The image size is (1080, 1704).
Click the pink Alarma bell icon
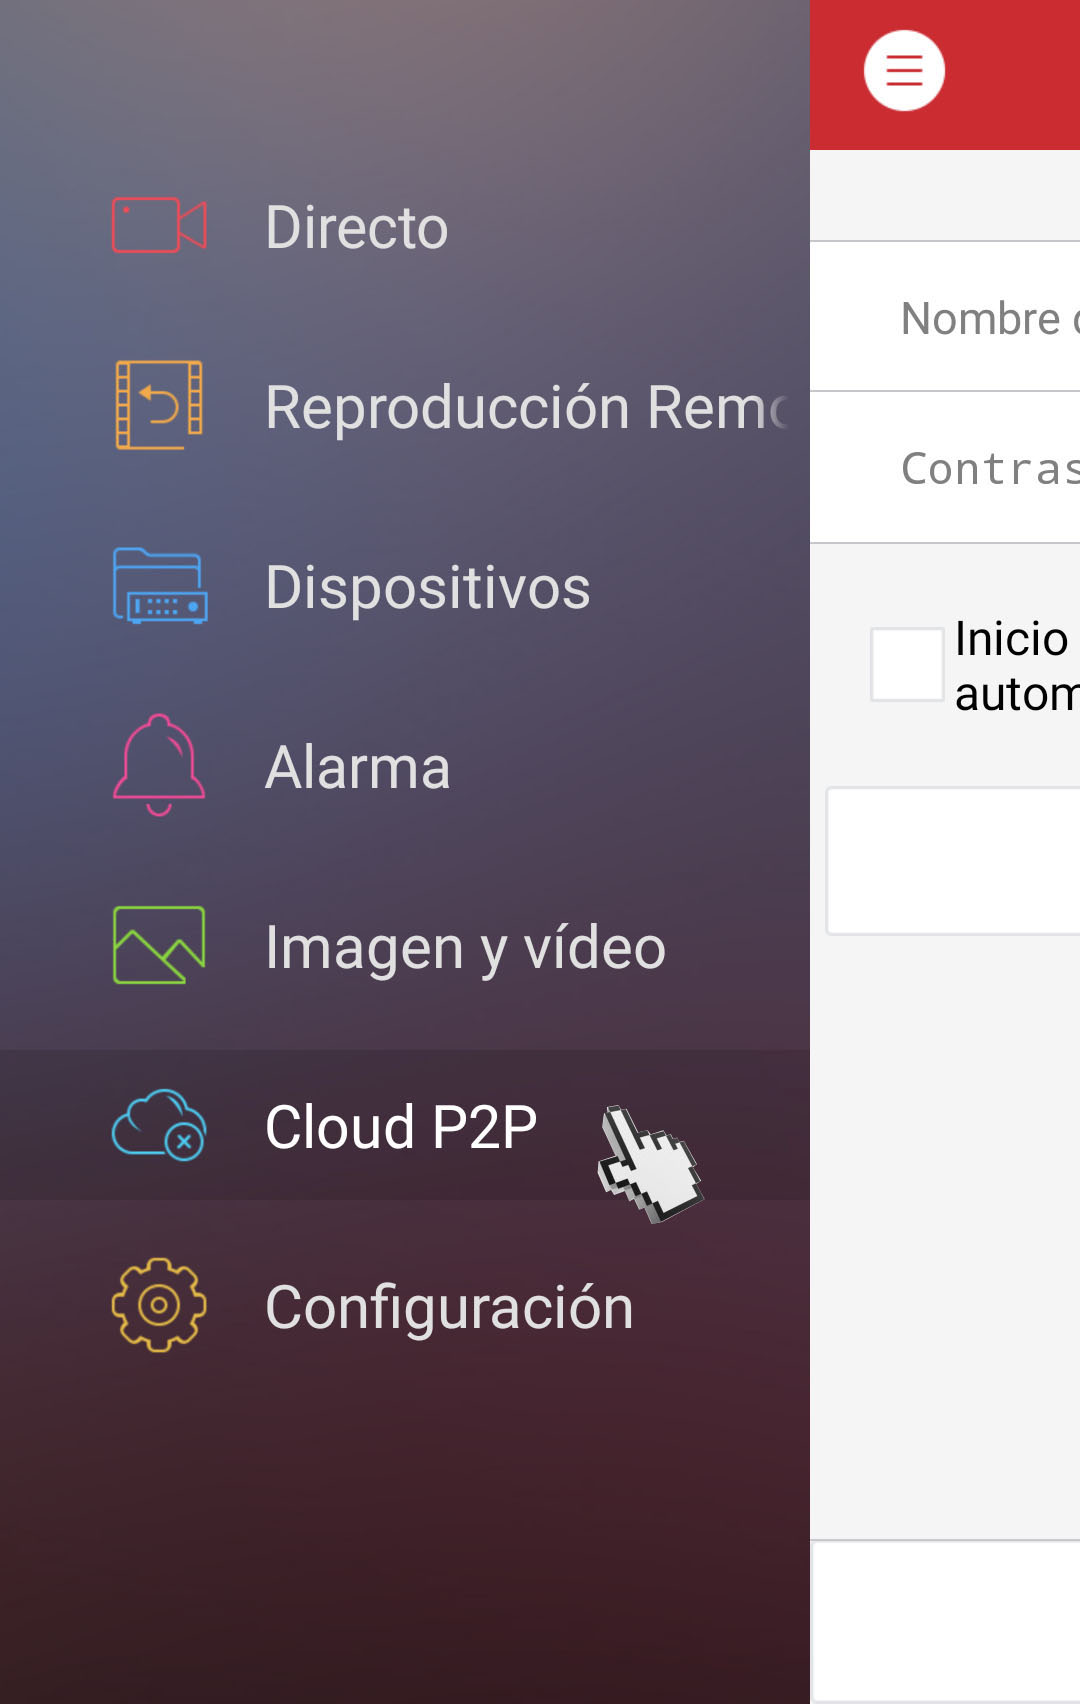click(159, 765)
